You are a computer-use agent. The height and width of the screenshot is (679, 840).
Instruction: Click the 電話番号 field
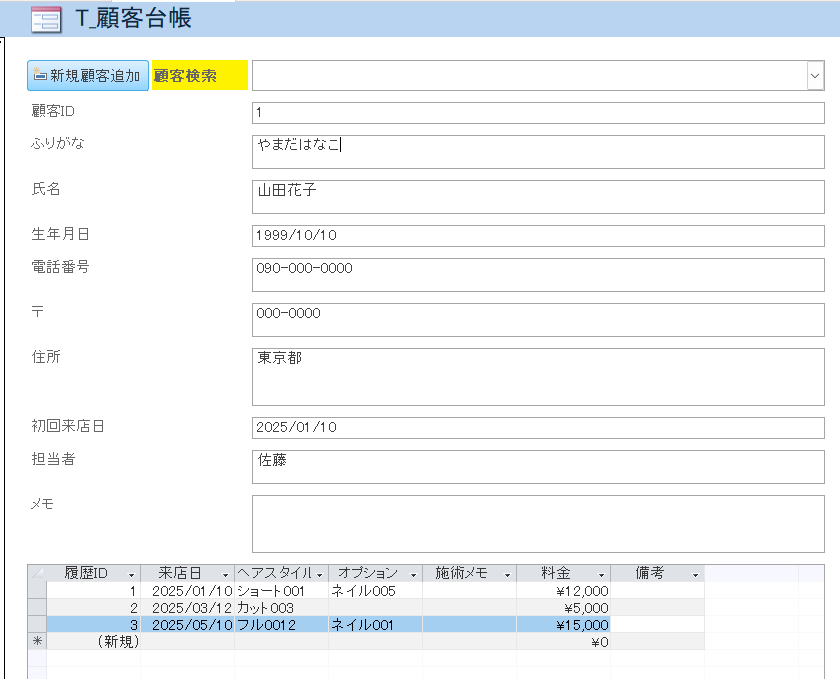tap(537, 275)
